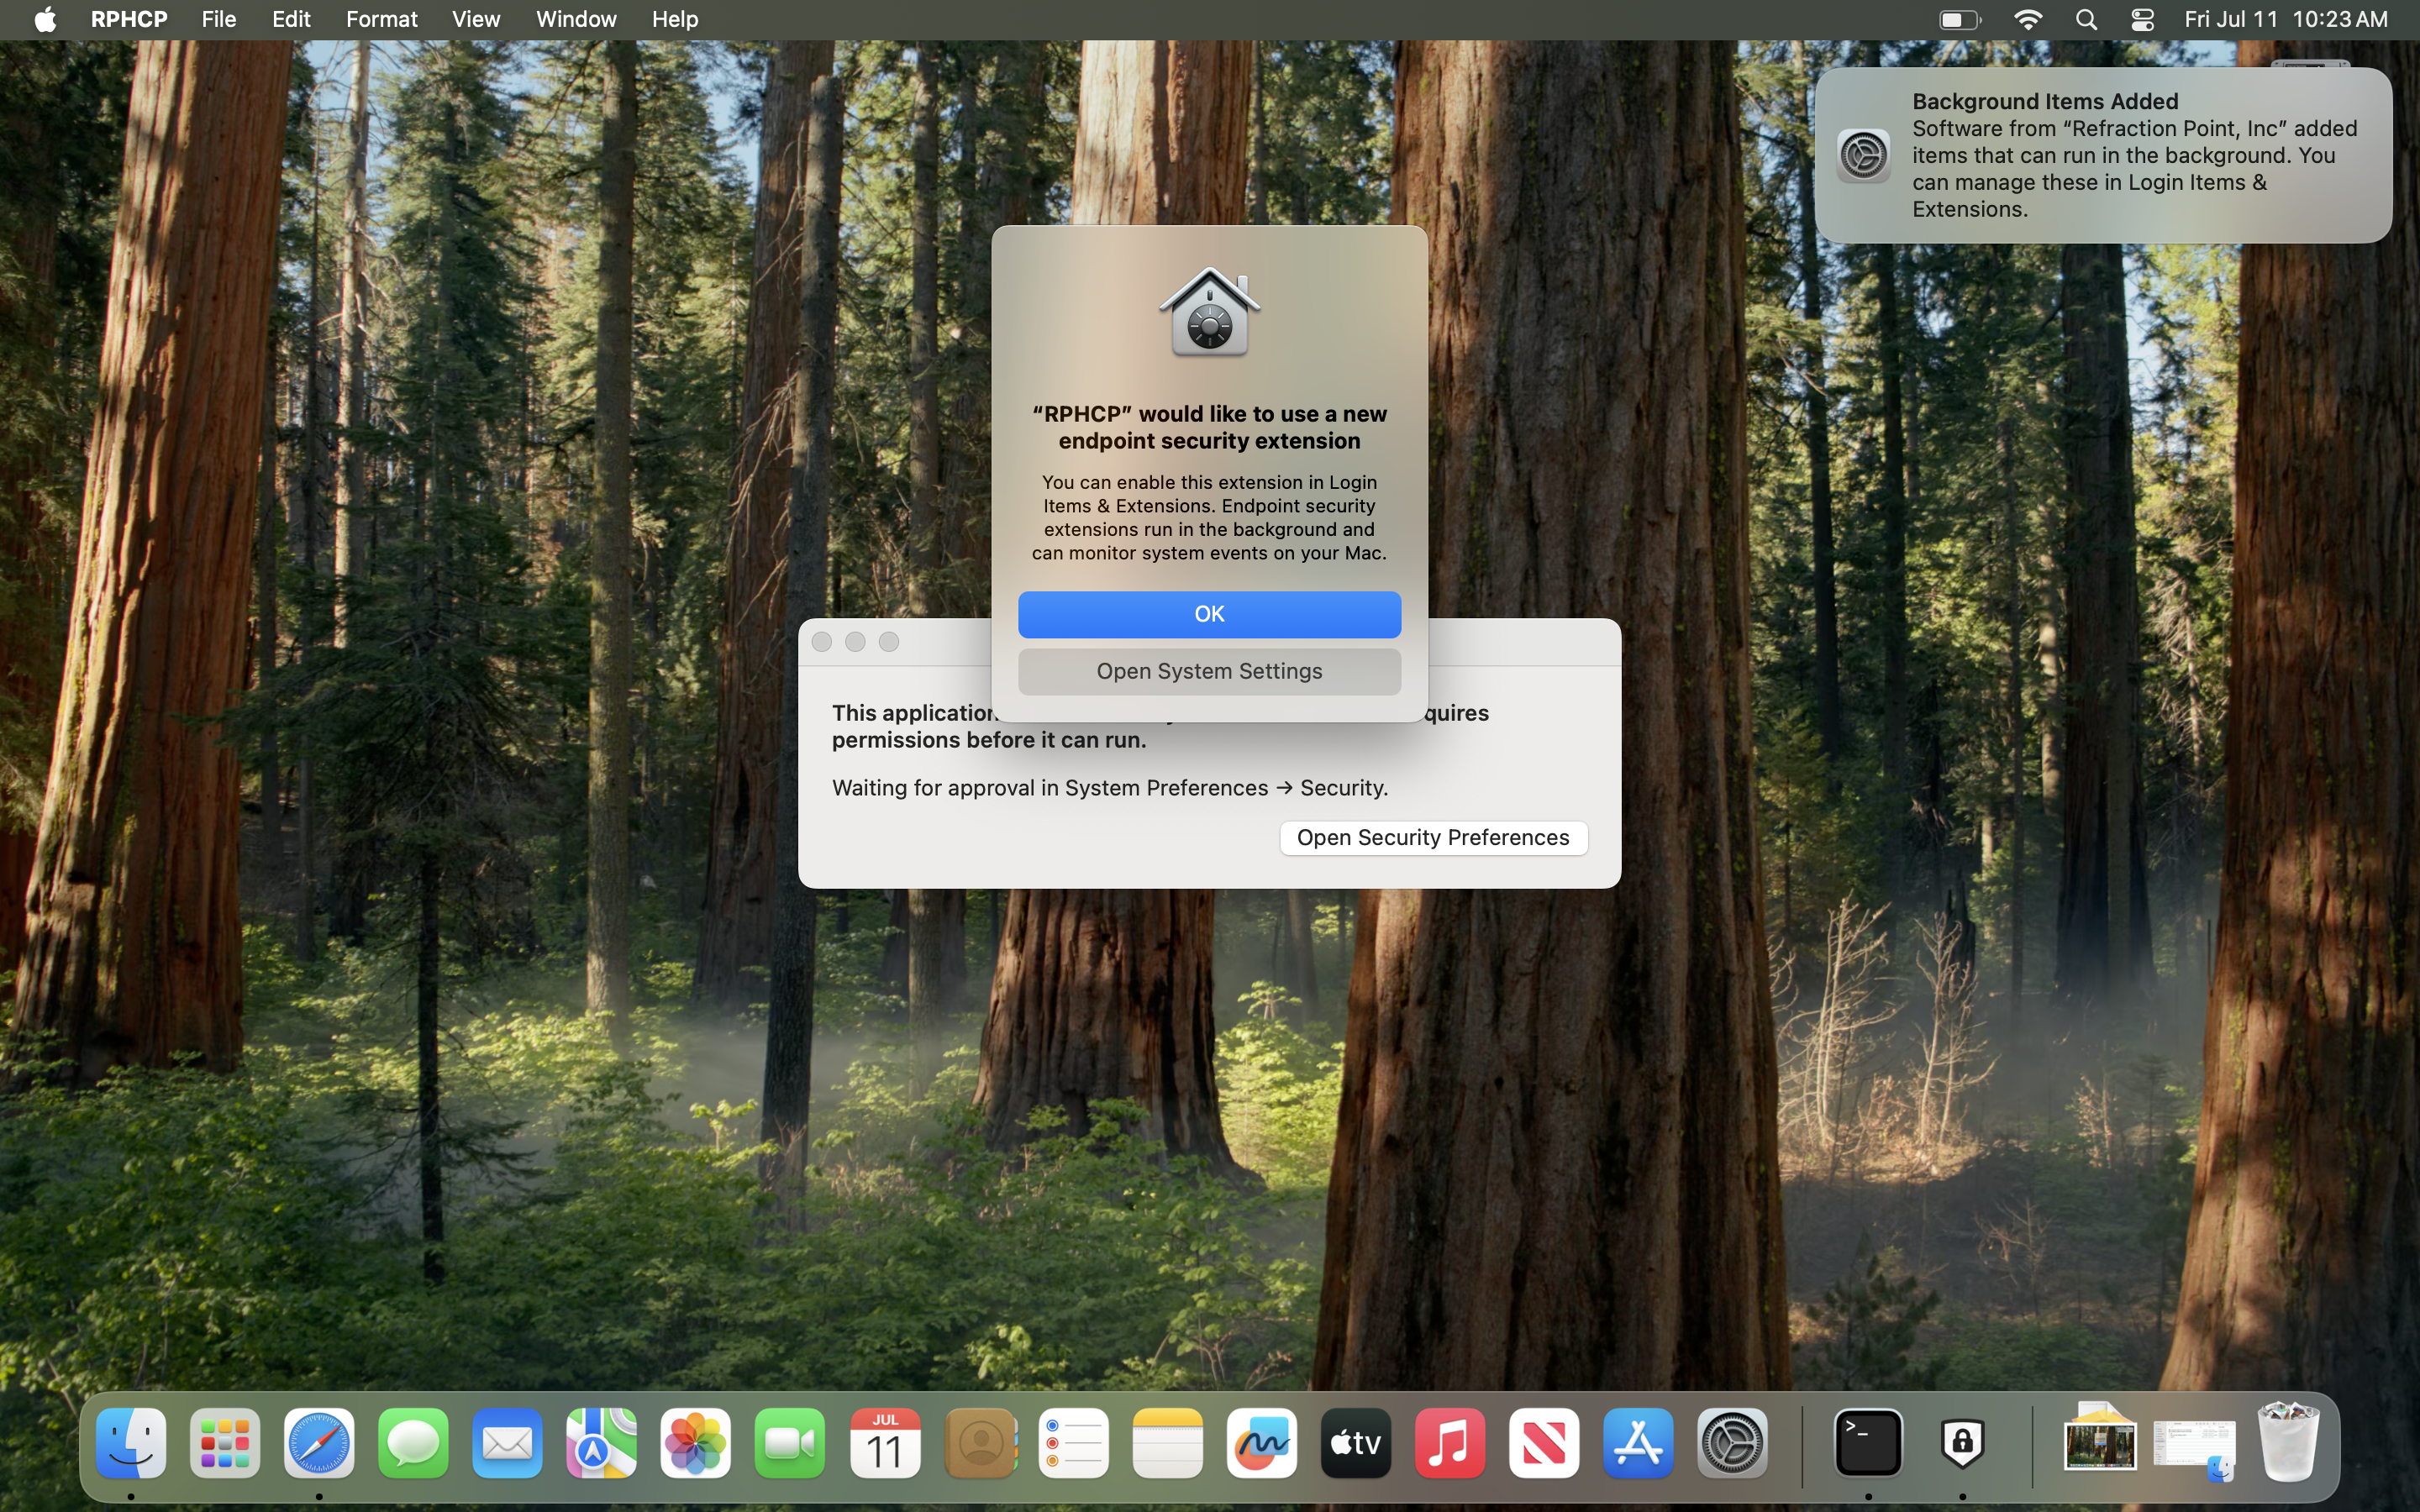
Task: Open the Window menu
Action: tap(576, 19)
